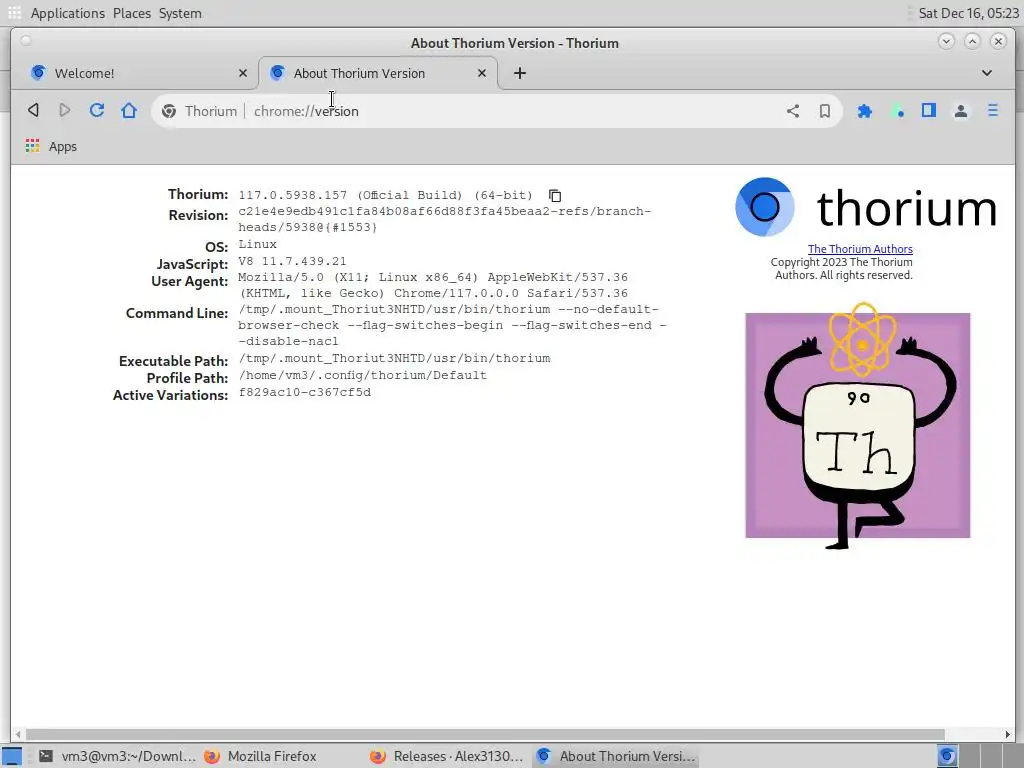Open the Places menu
This screenshot has height=768, width=1024.
coord(131,13)
